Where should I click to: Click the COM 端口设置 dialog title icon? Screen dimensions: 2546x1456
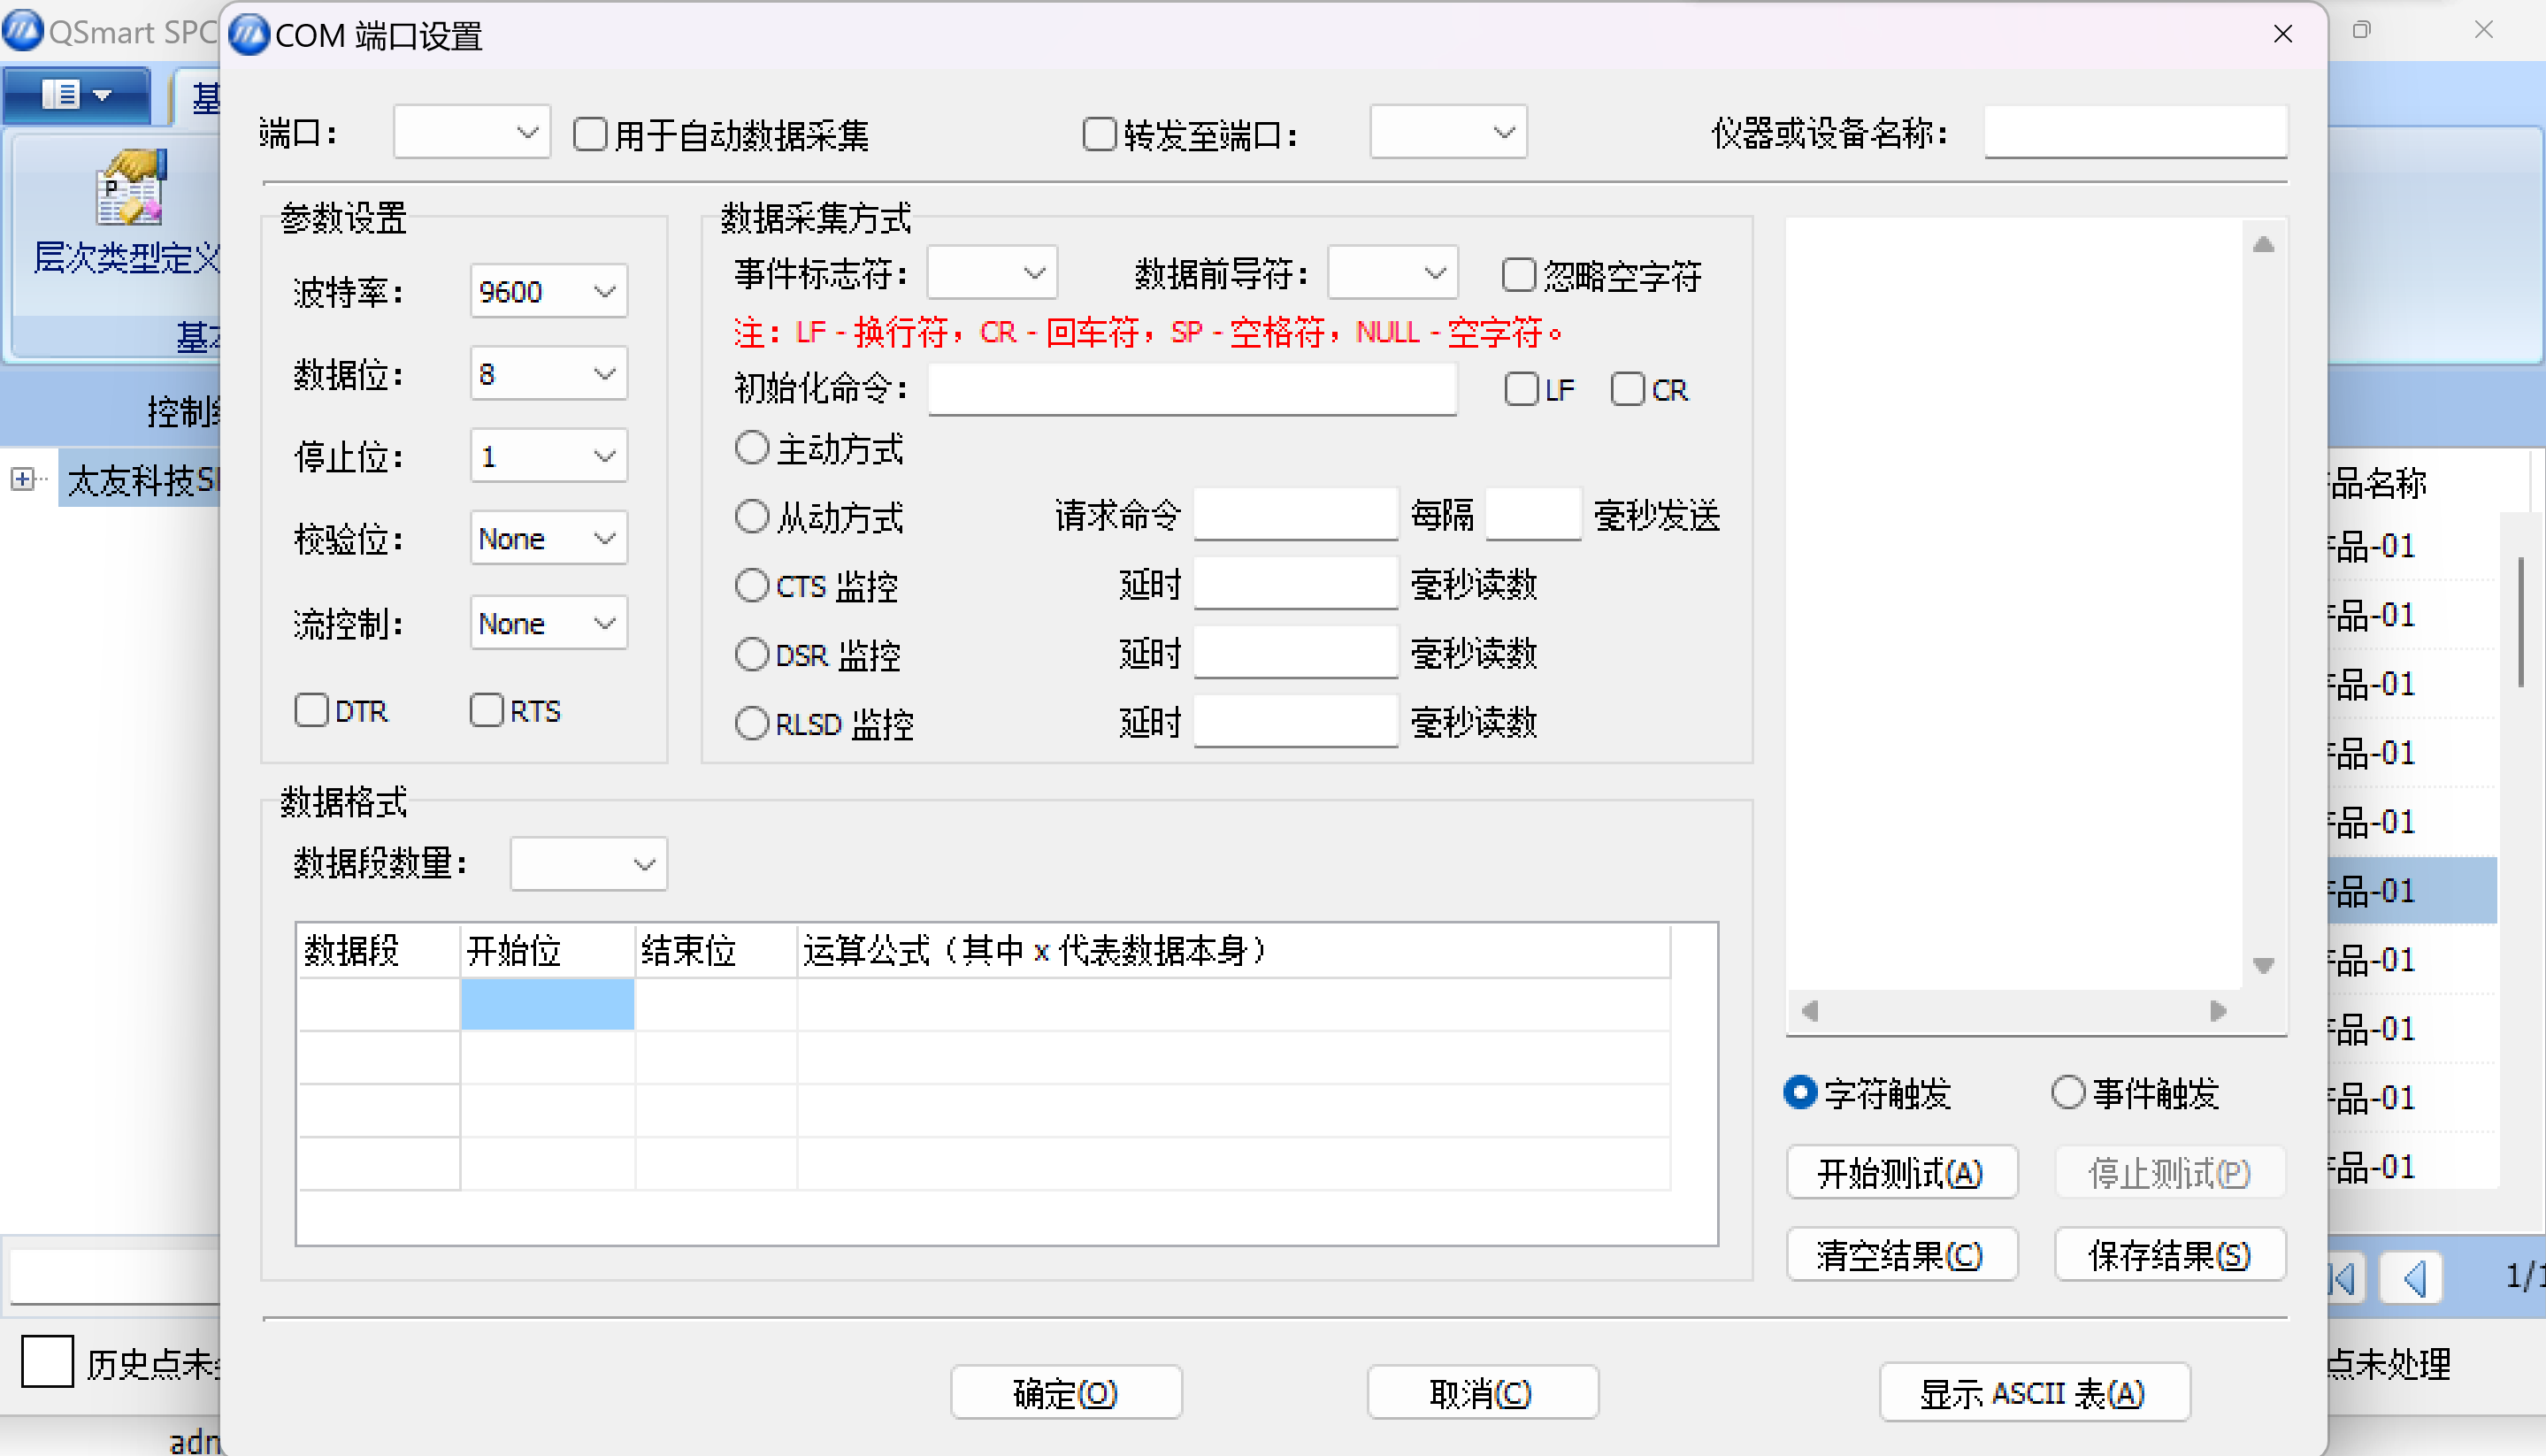[x=247, y=34]
